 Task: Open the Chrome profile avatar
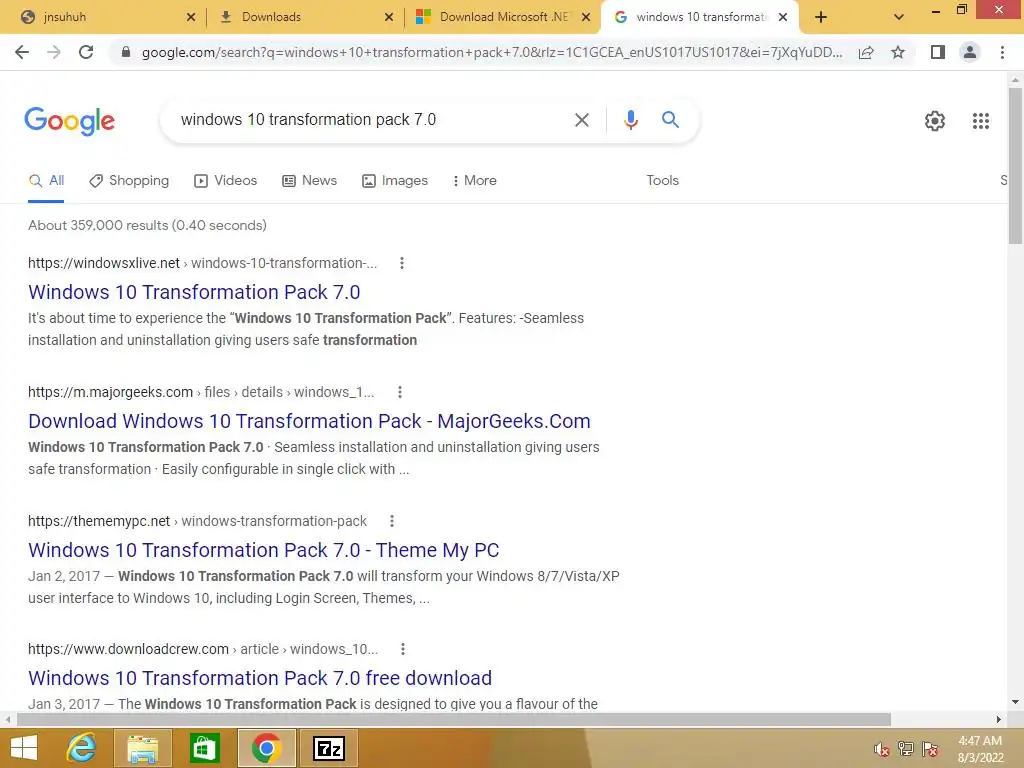(x=970, y=52)
